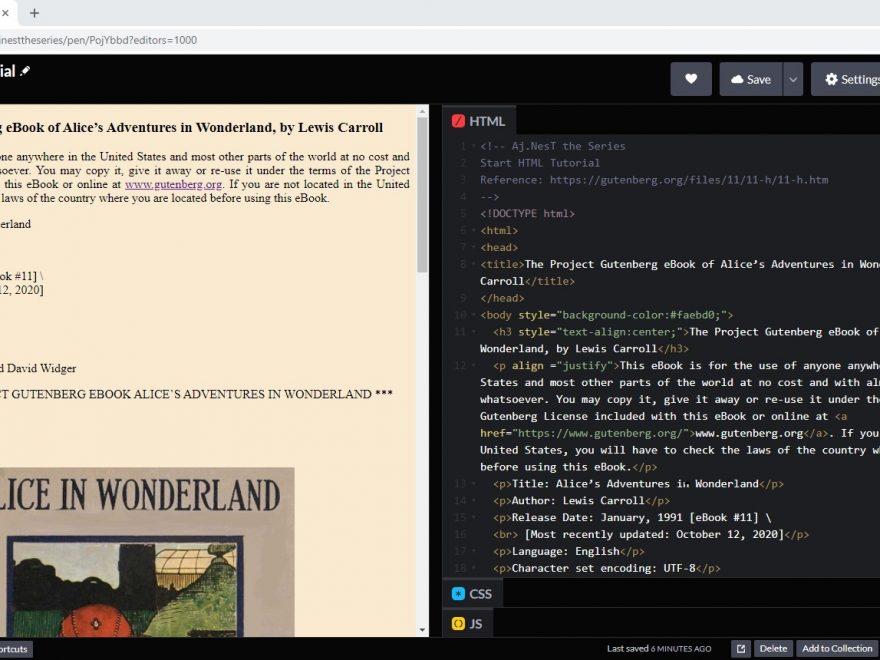Fold the code block at line 10

tap(473, 315)
